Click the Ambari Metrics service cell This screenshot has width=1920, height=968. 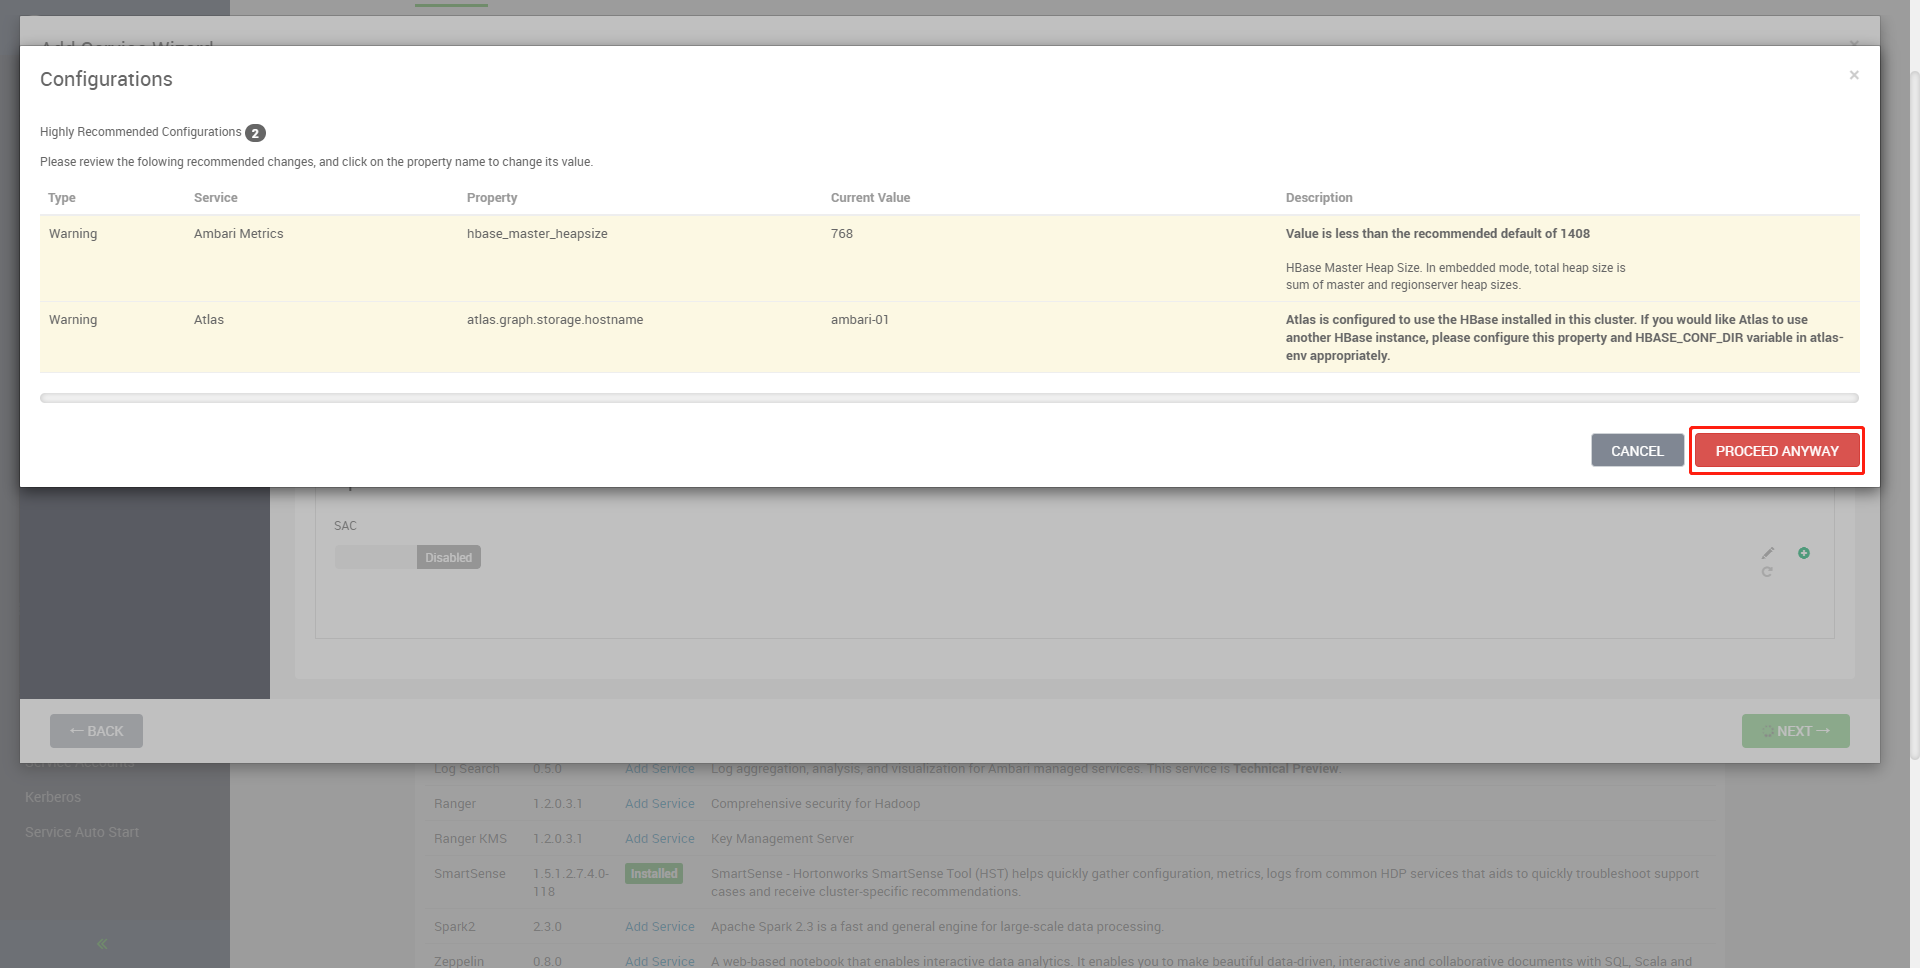239,234
